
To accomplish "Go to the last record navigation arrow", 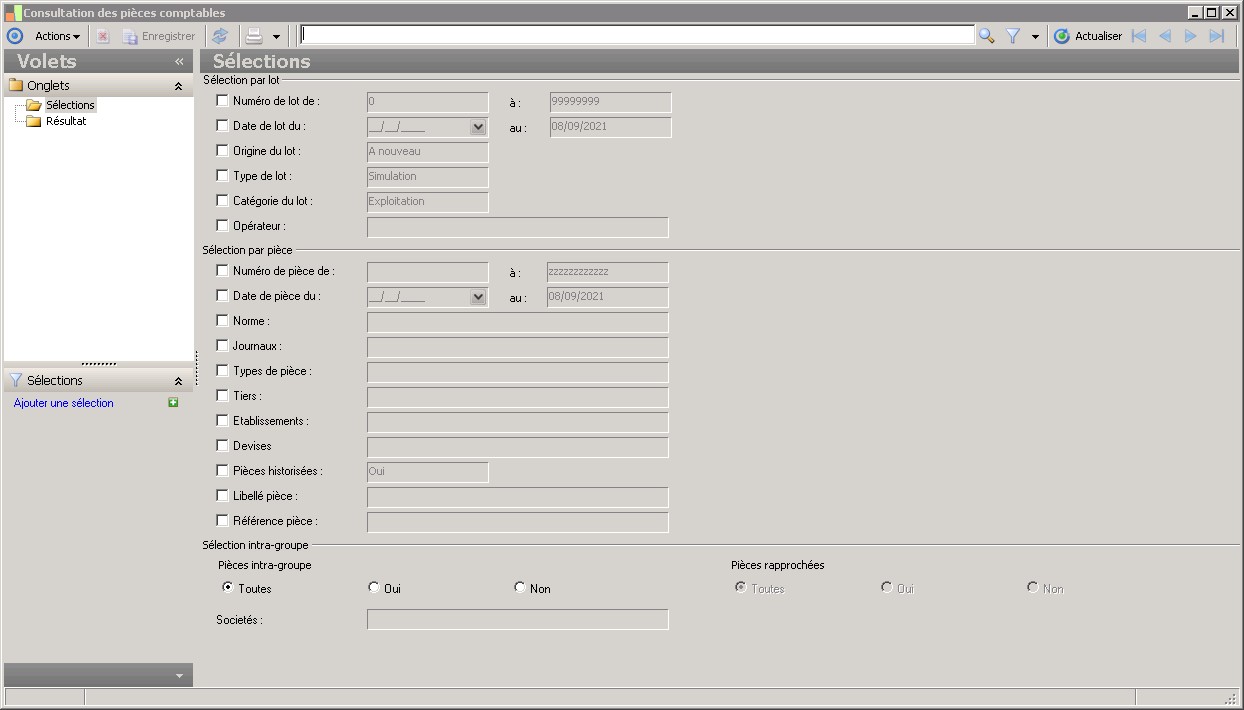I will click(x=1217, y=36).
